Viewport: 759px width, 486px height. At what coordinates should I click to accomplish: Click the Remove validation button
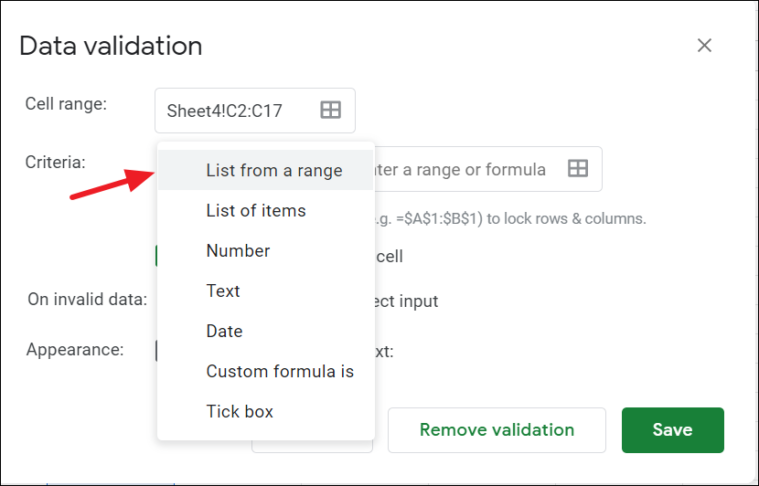[496, 430]
